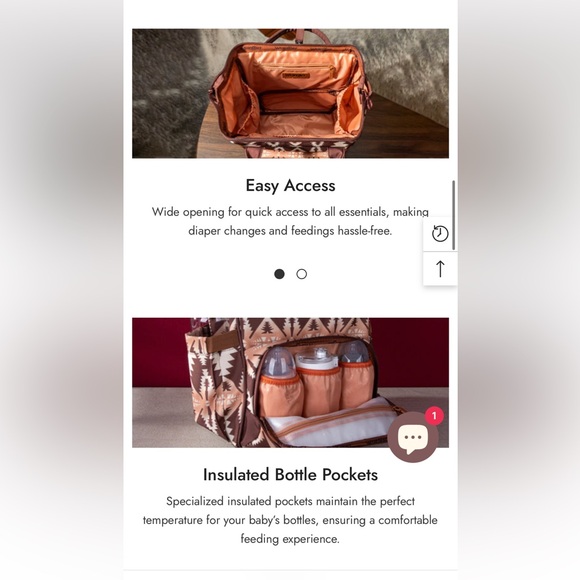Click the white mesh zipper pouch
Screen dimensions: 580x580
tap(333, 422)
